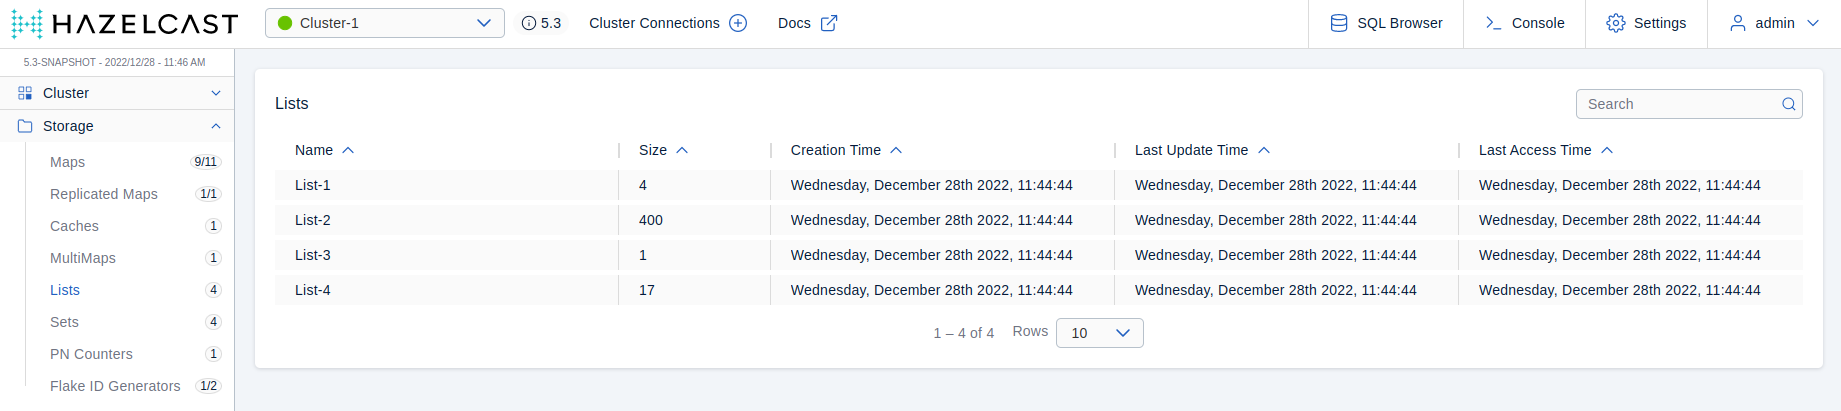1841x411 pixels.
Task: Open the SQL Browser
Action: pyautogui.click(x=1386, y=23)
